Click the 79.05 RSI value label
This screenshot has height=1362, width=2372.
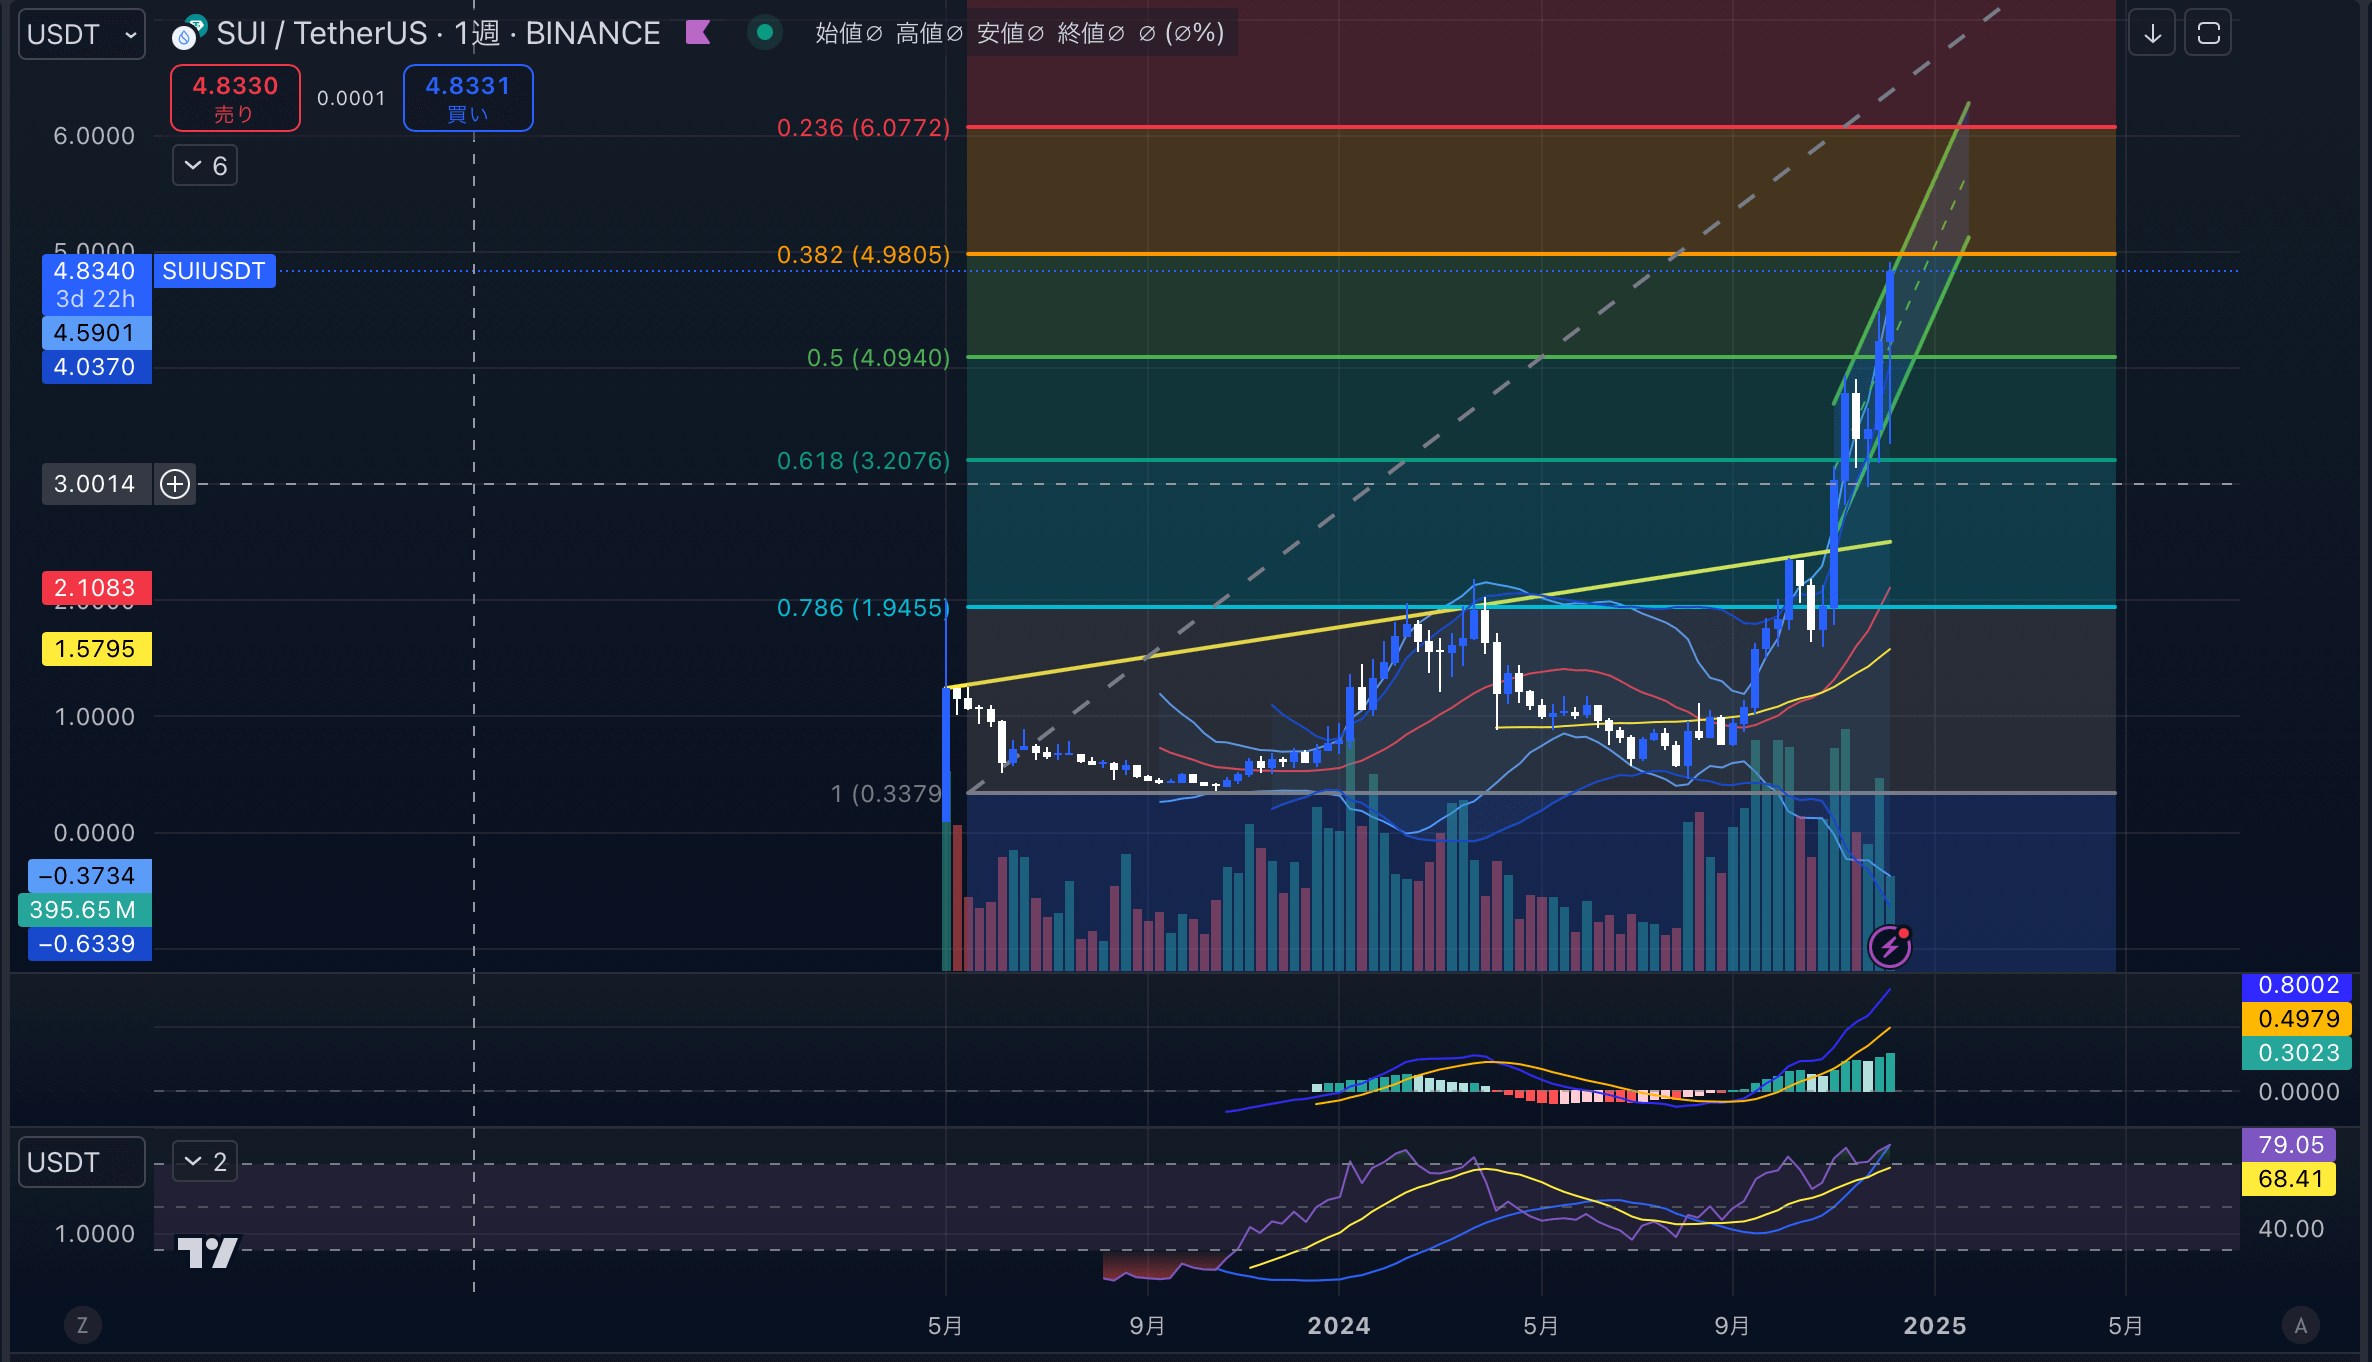pyautogui.click(x=2289, y=1145)
